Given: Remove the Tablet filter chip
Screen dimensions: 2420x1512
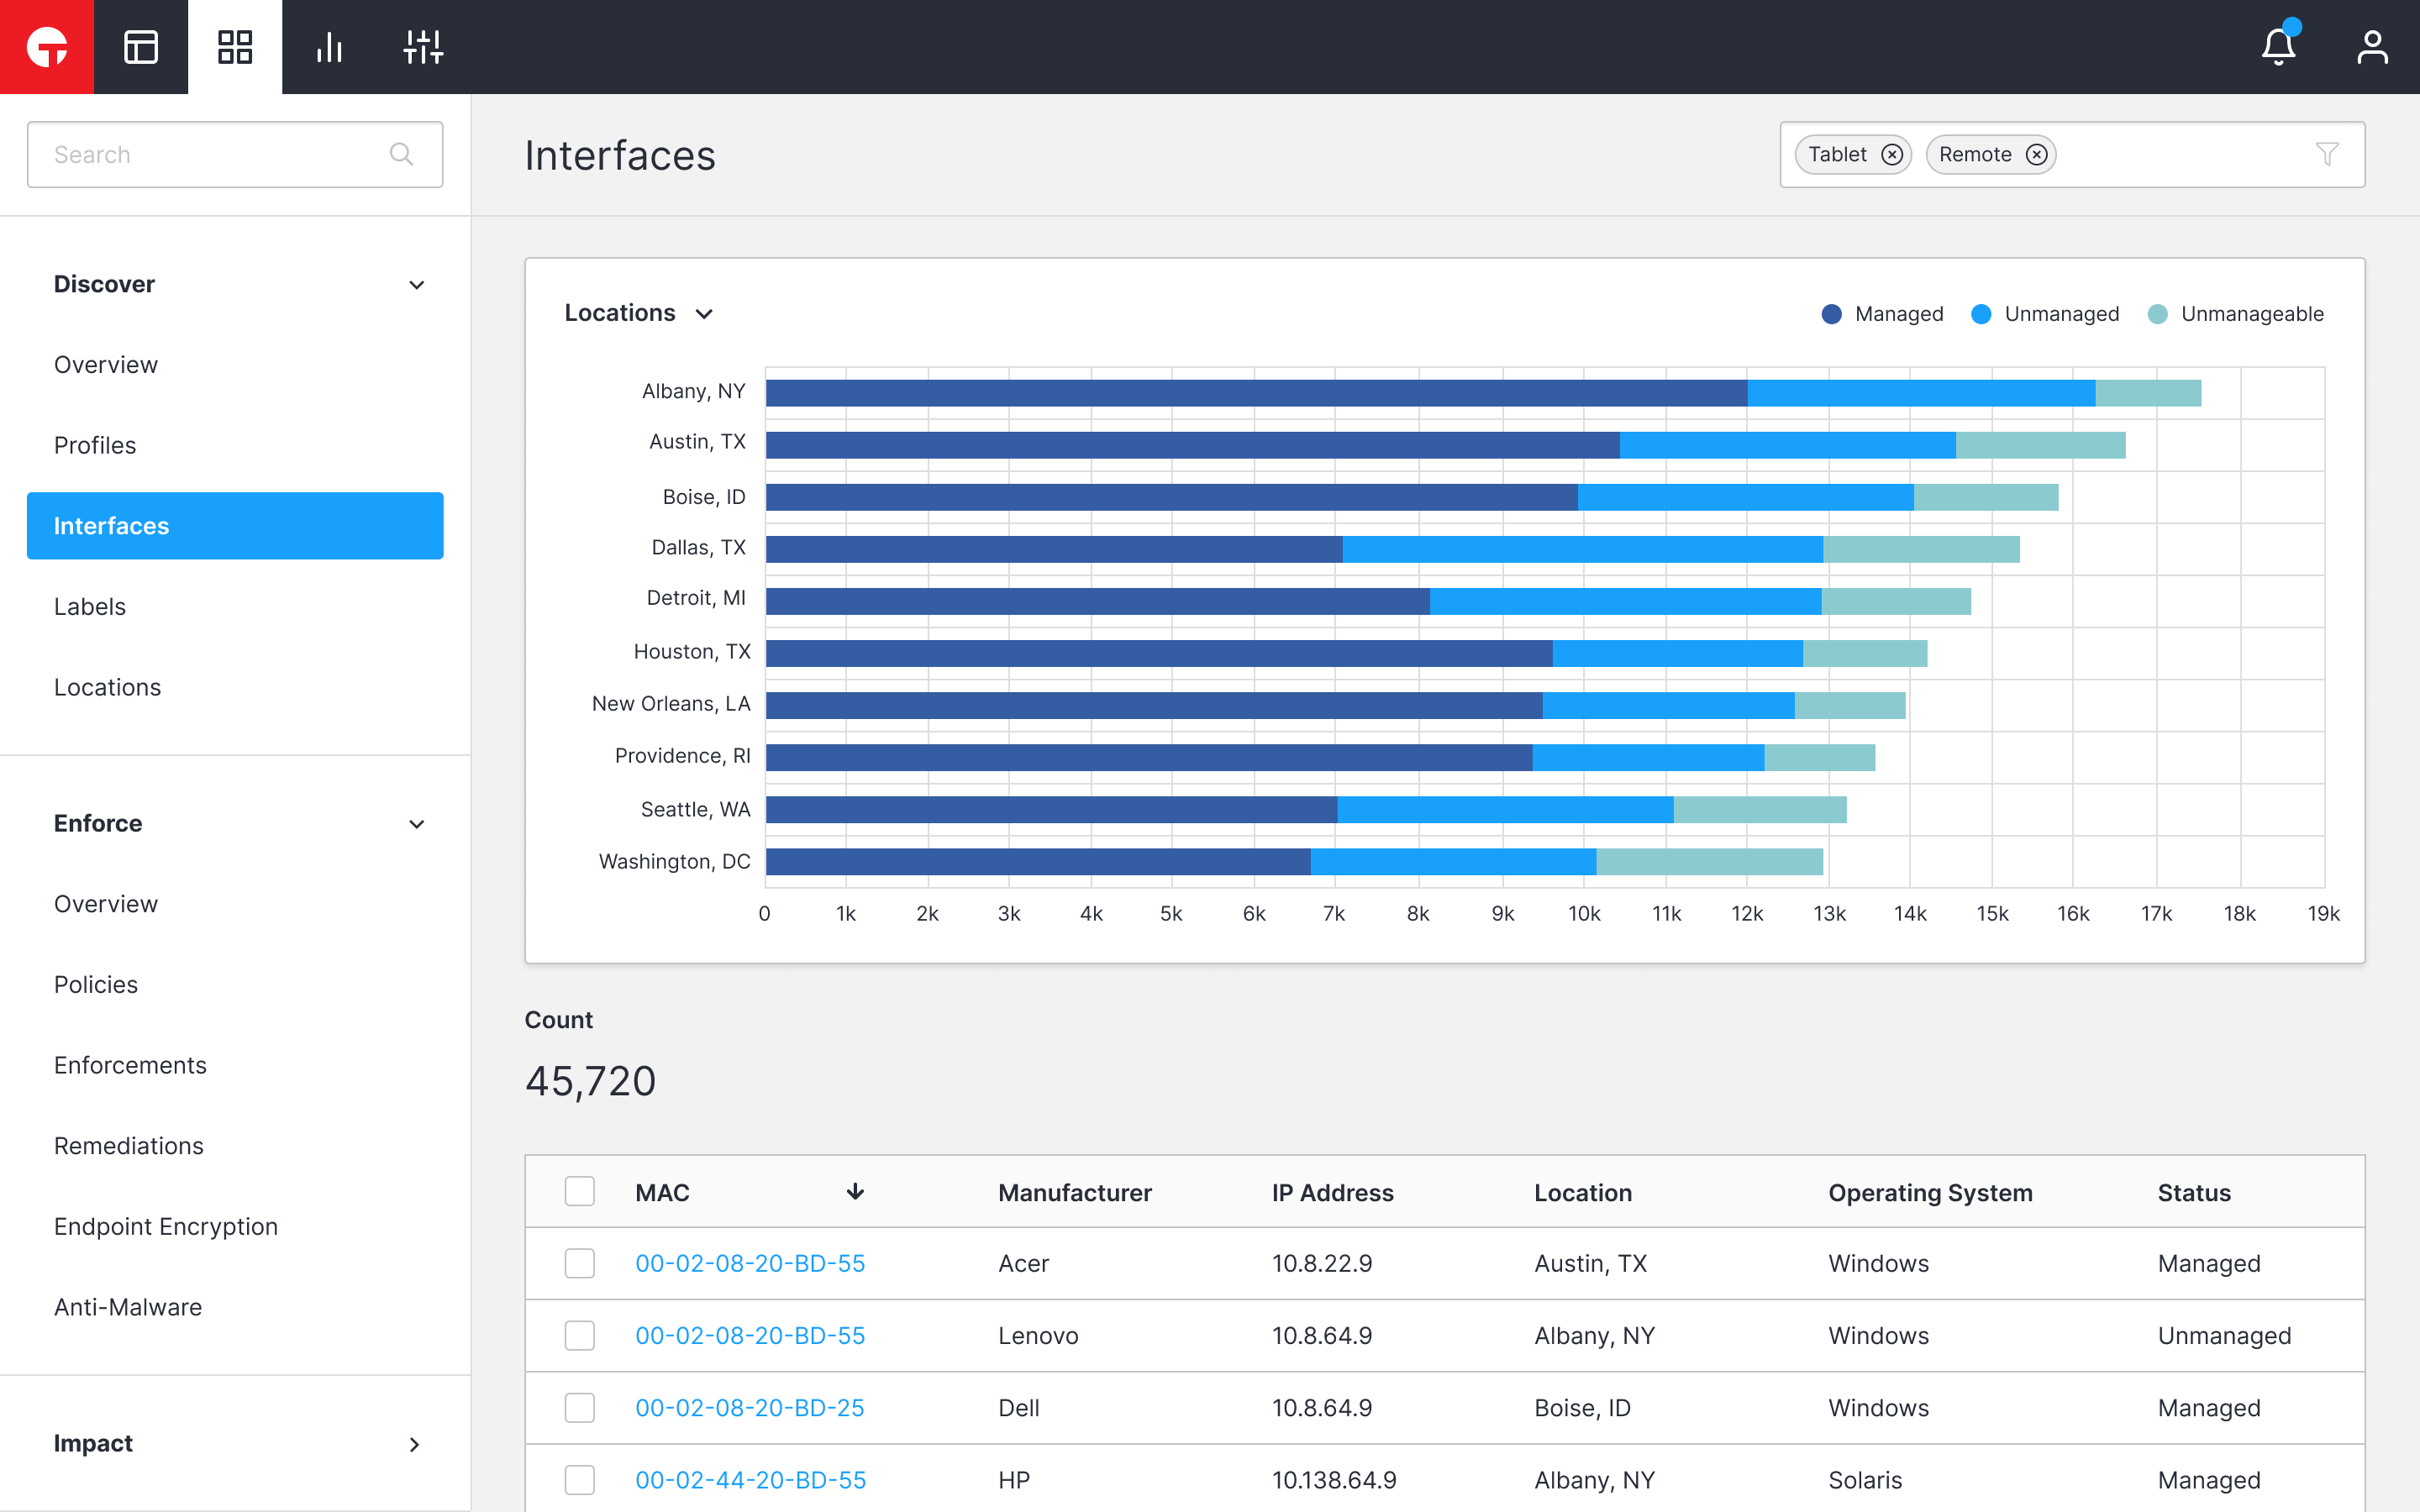Looking at the screenshot, I should pyautogui.click(x=1892, y=154).
